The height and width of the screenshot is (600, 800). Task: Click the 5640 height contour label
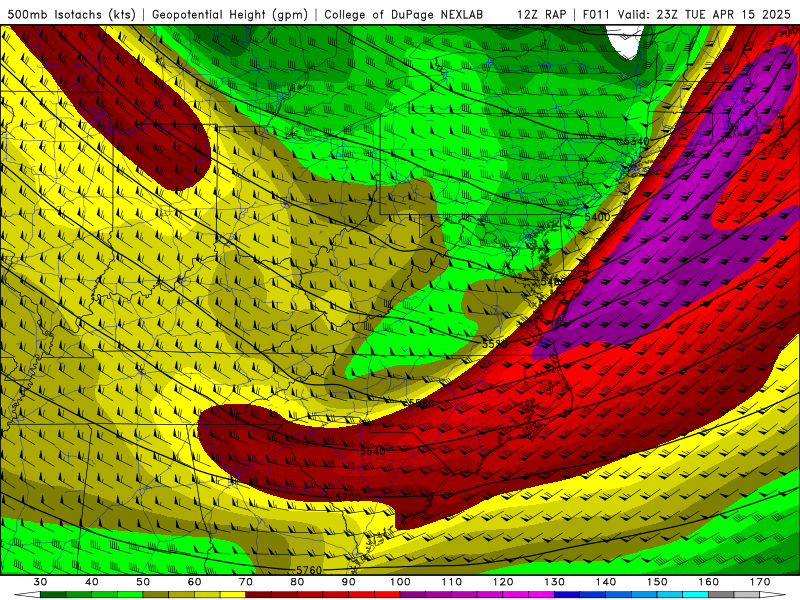[373, 451]
